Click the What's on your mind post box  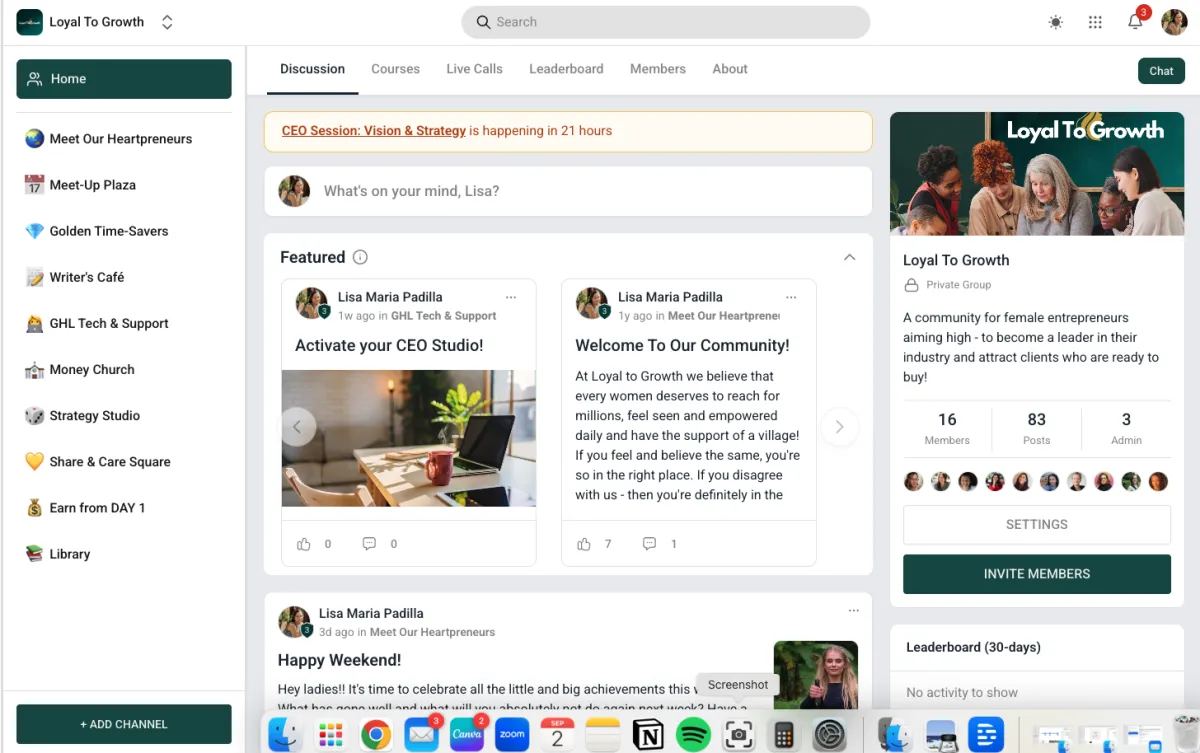pos(568,191)
